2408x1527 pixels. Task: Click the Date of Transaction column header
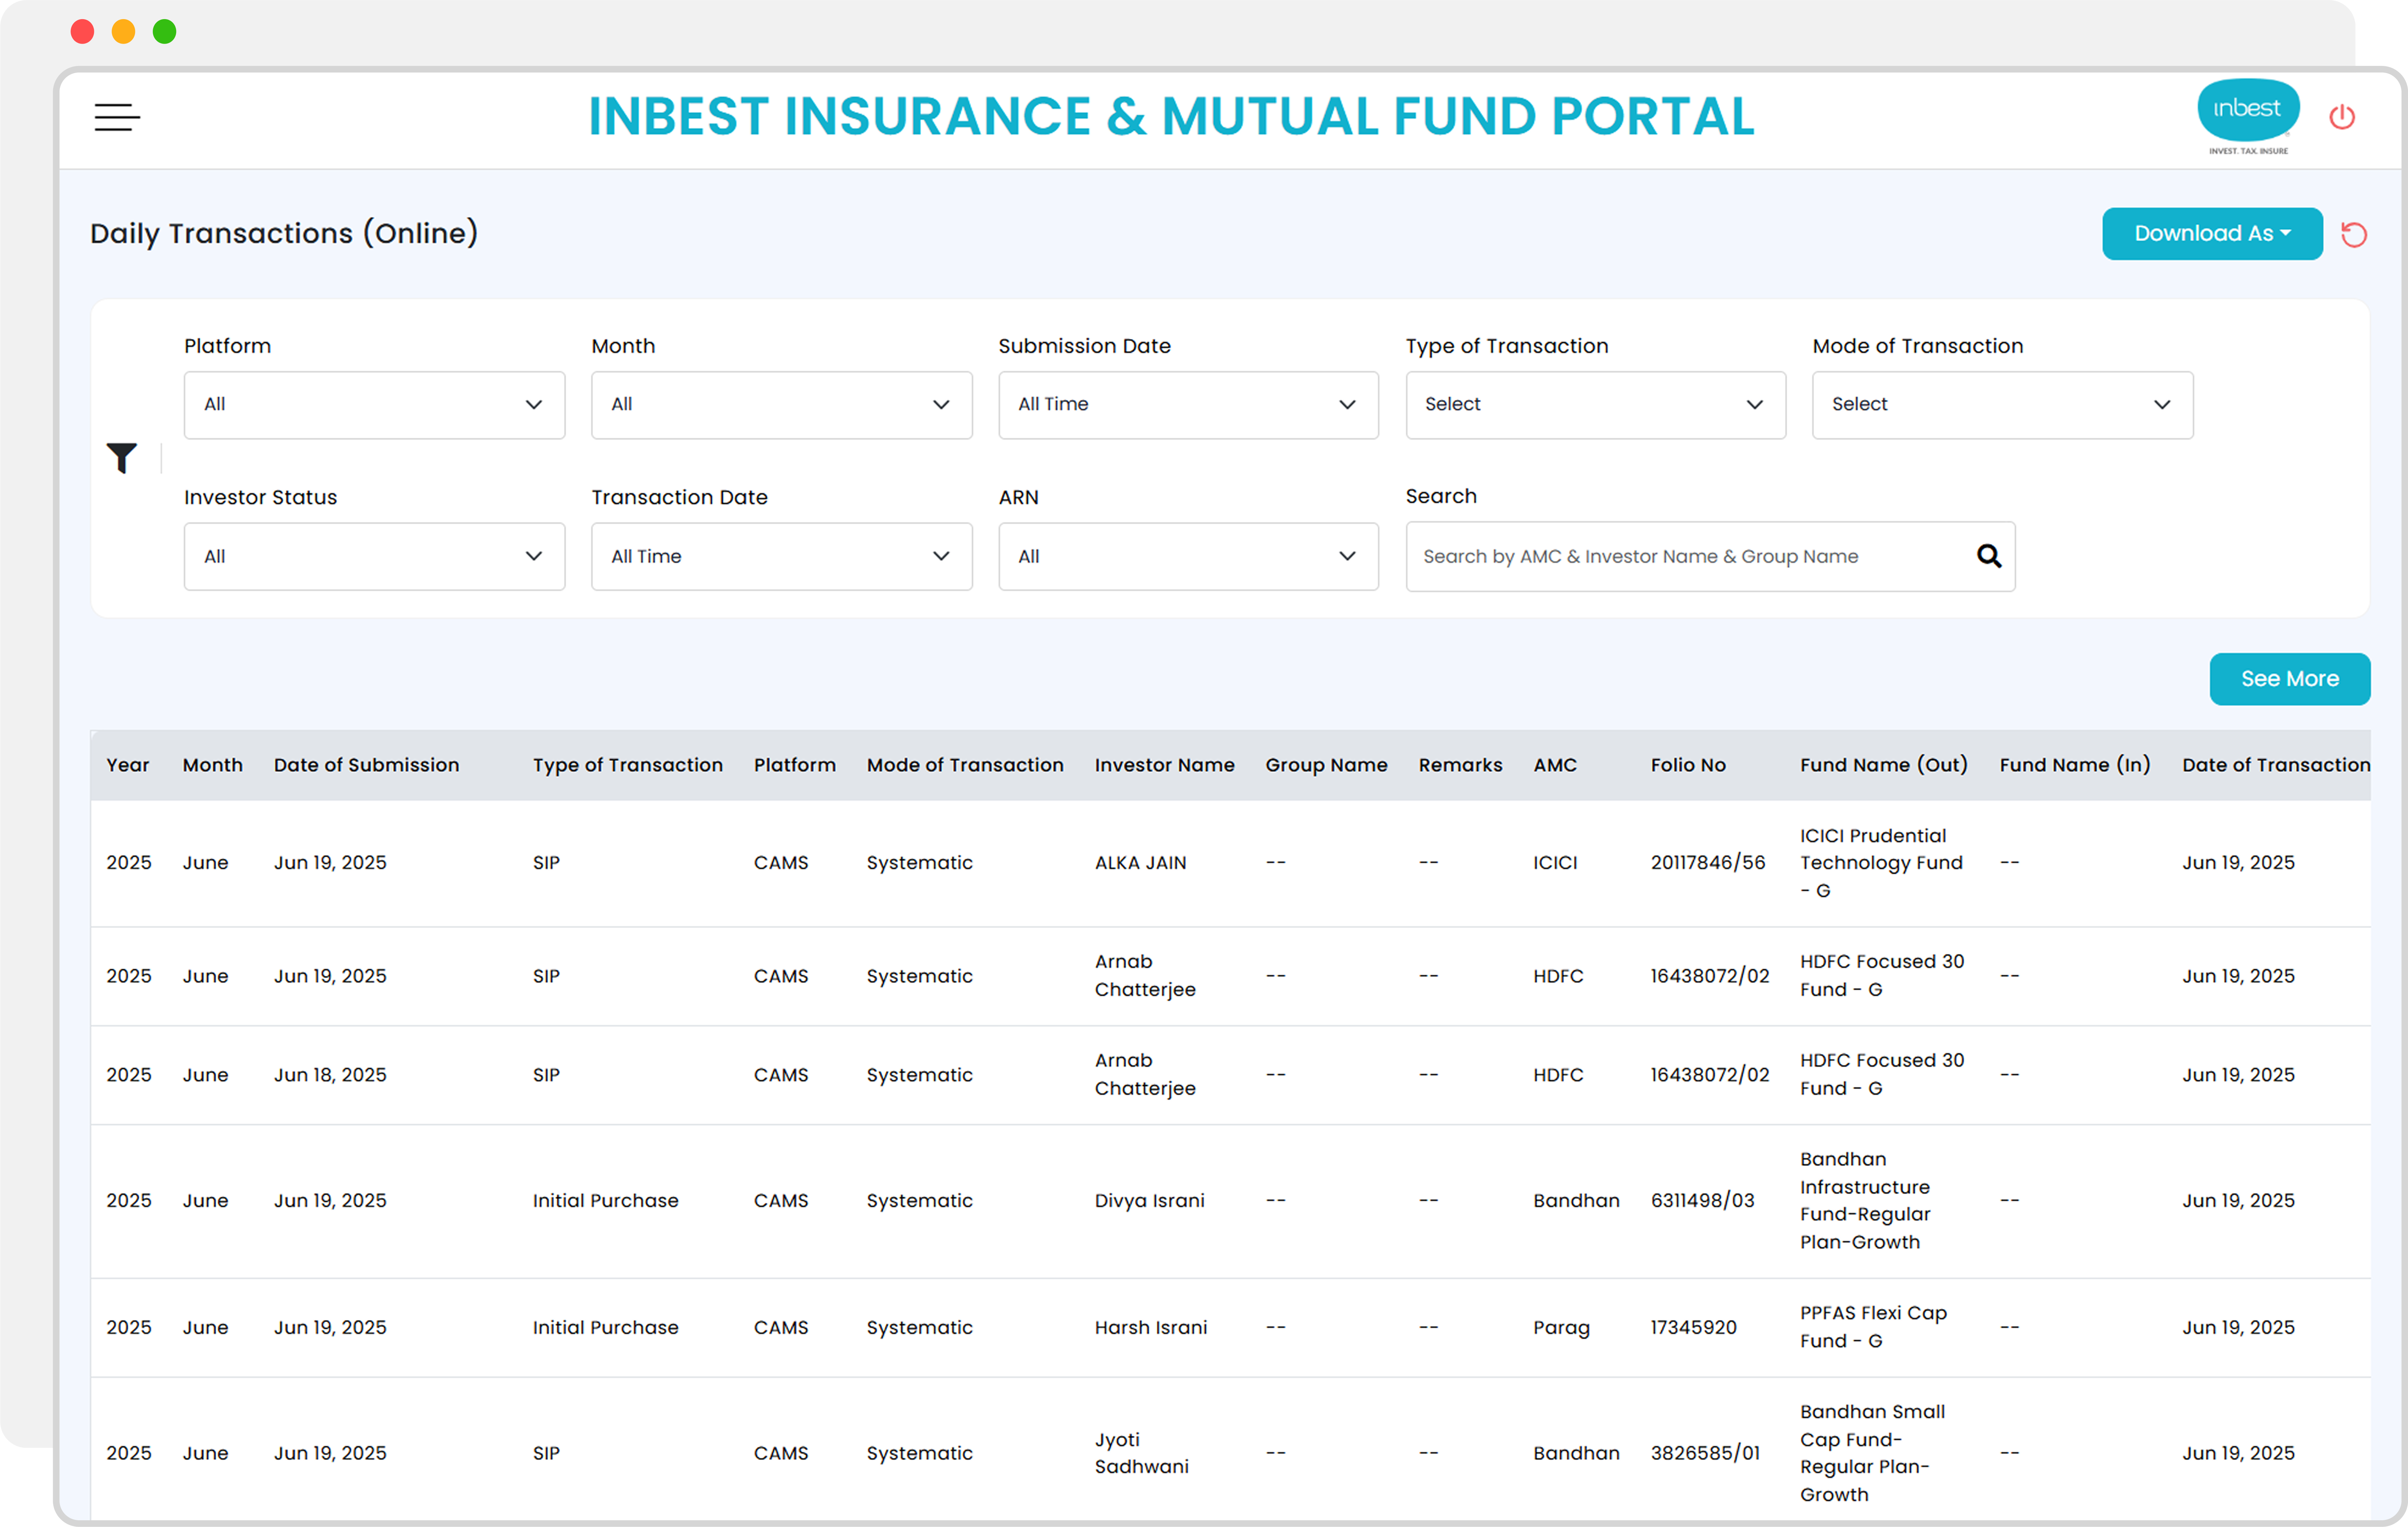pos(2276,765)
